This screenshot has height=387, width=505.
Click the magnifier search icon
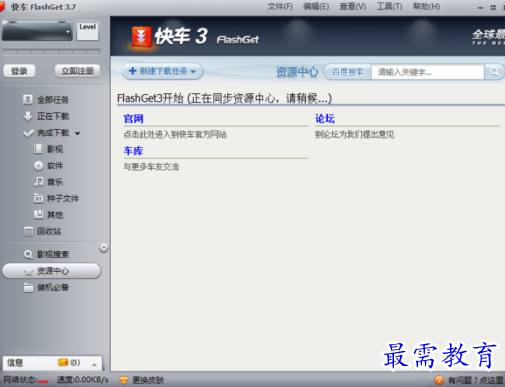point(494,72)
